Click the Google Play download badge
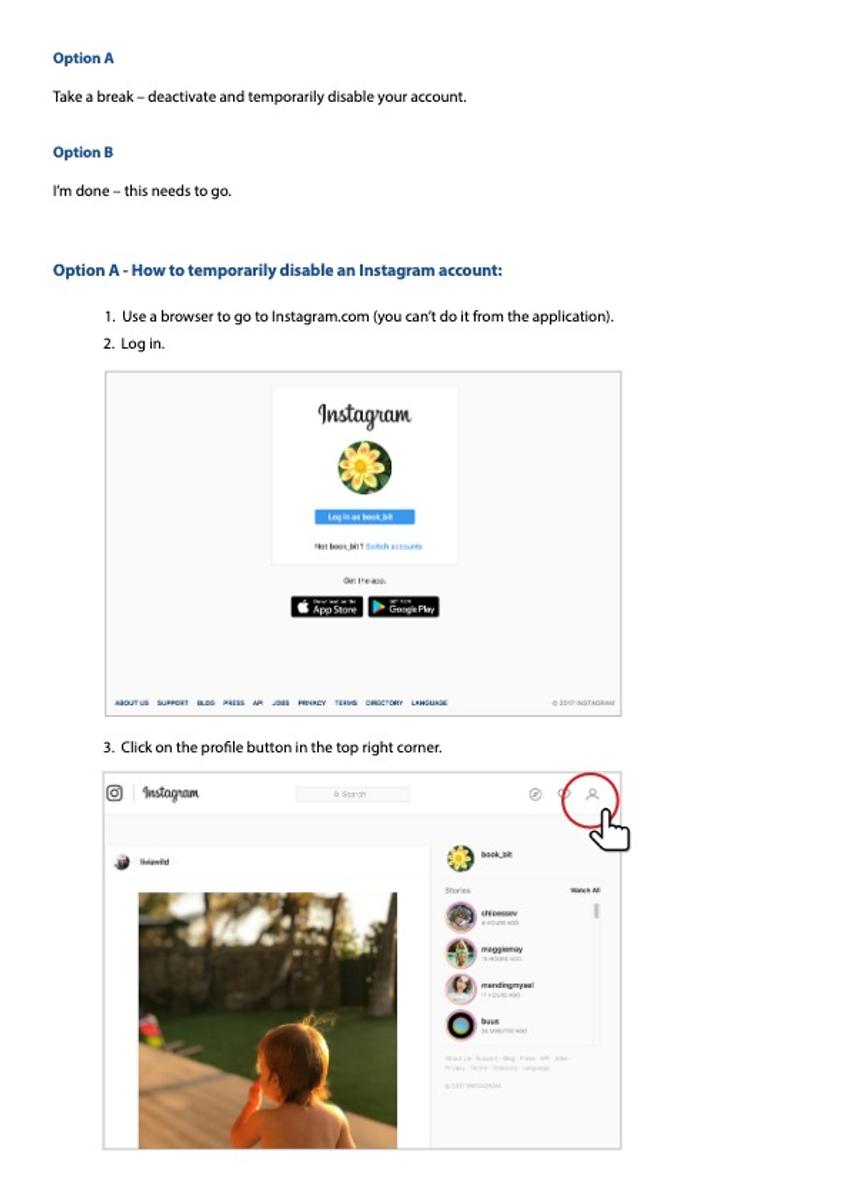 404,607
